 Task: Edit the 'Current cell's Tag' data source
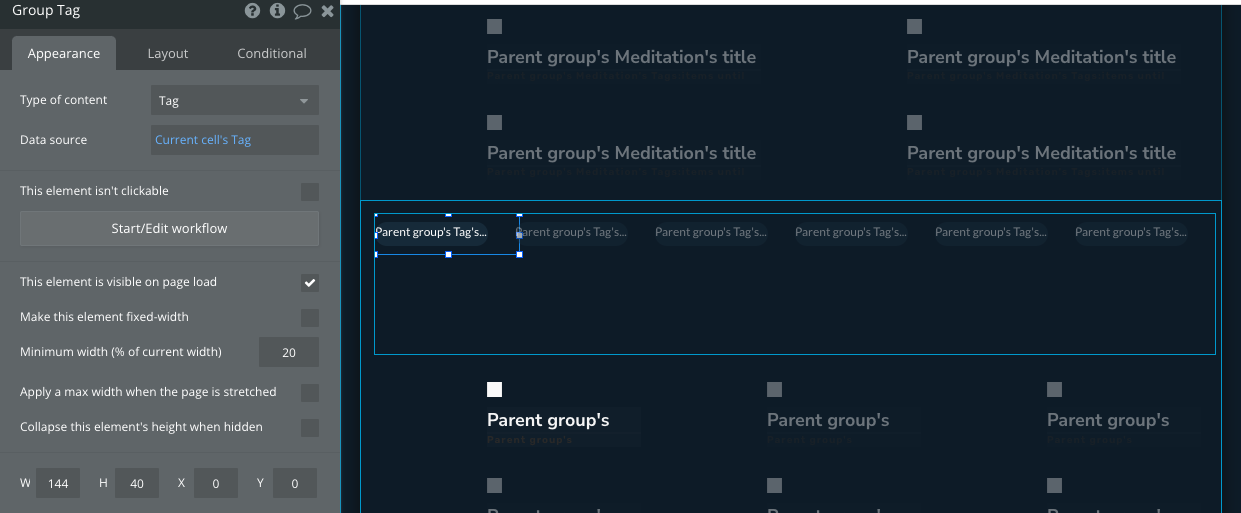235,140
